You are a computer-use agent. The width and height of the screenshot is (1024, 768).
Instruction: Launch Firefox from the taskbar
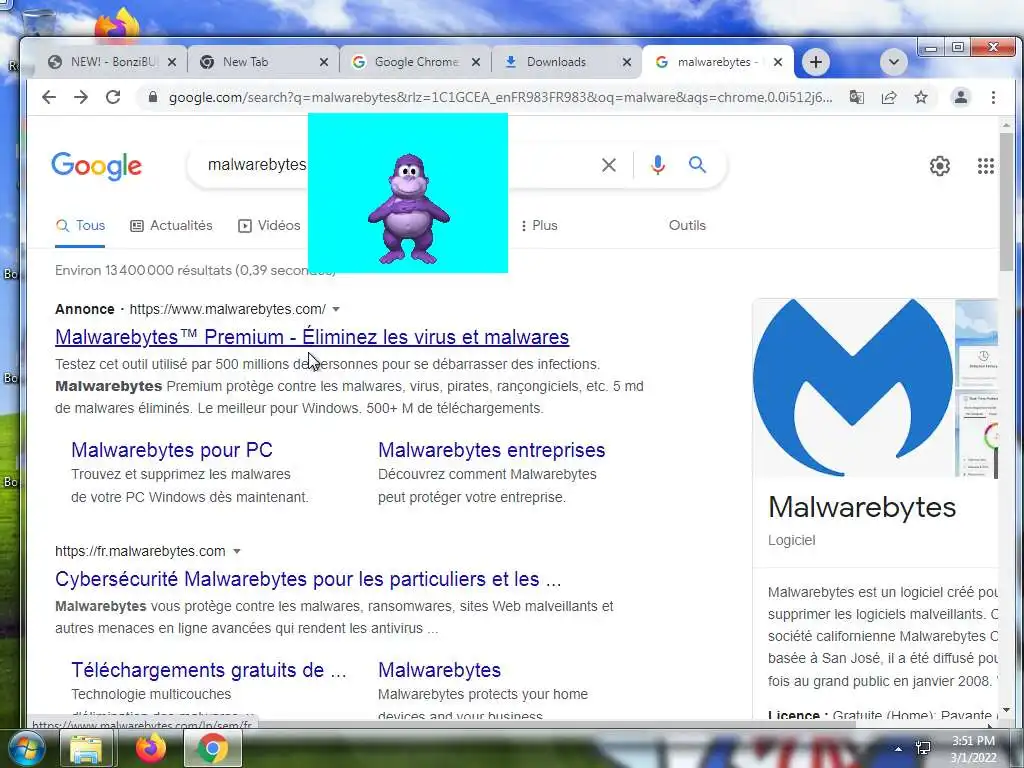tap(151, 748)
